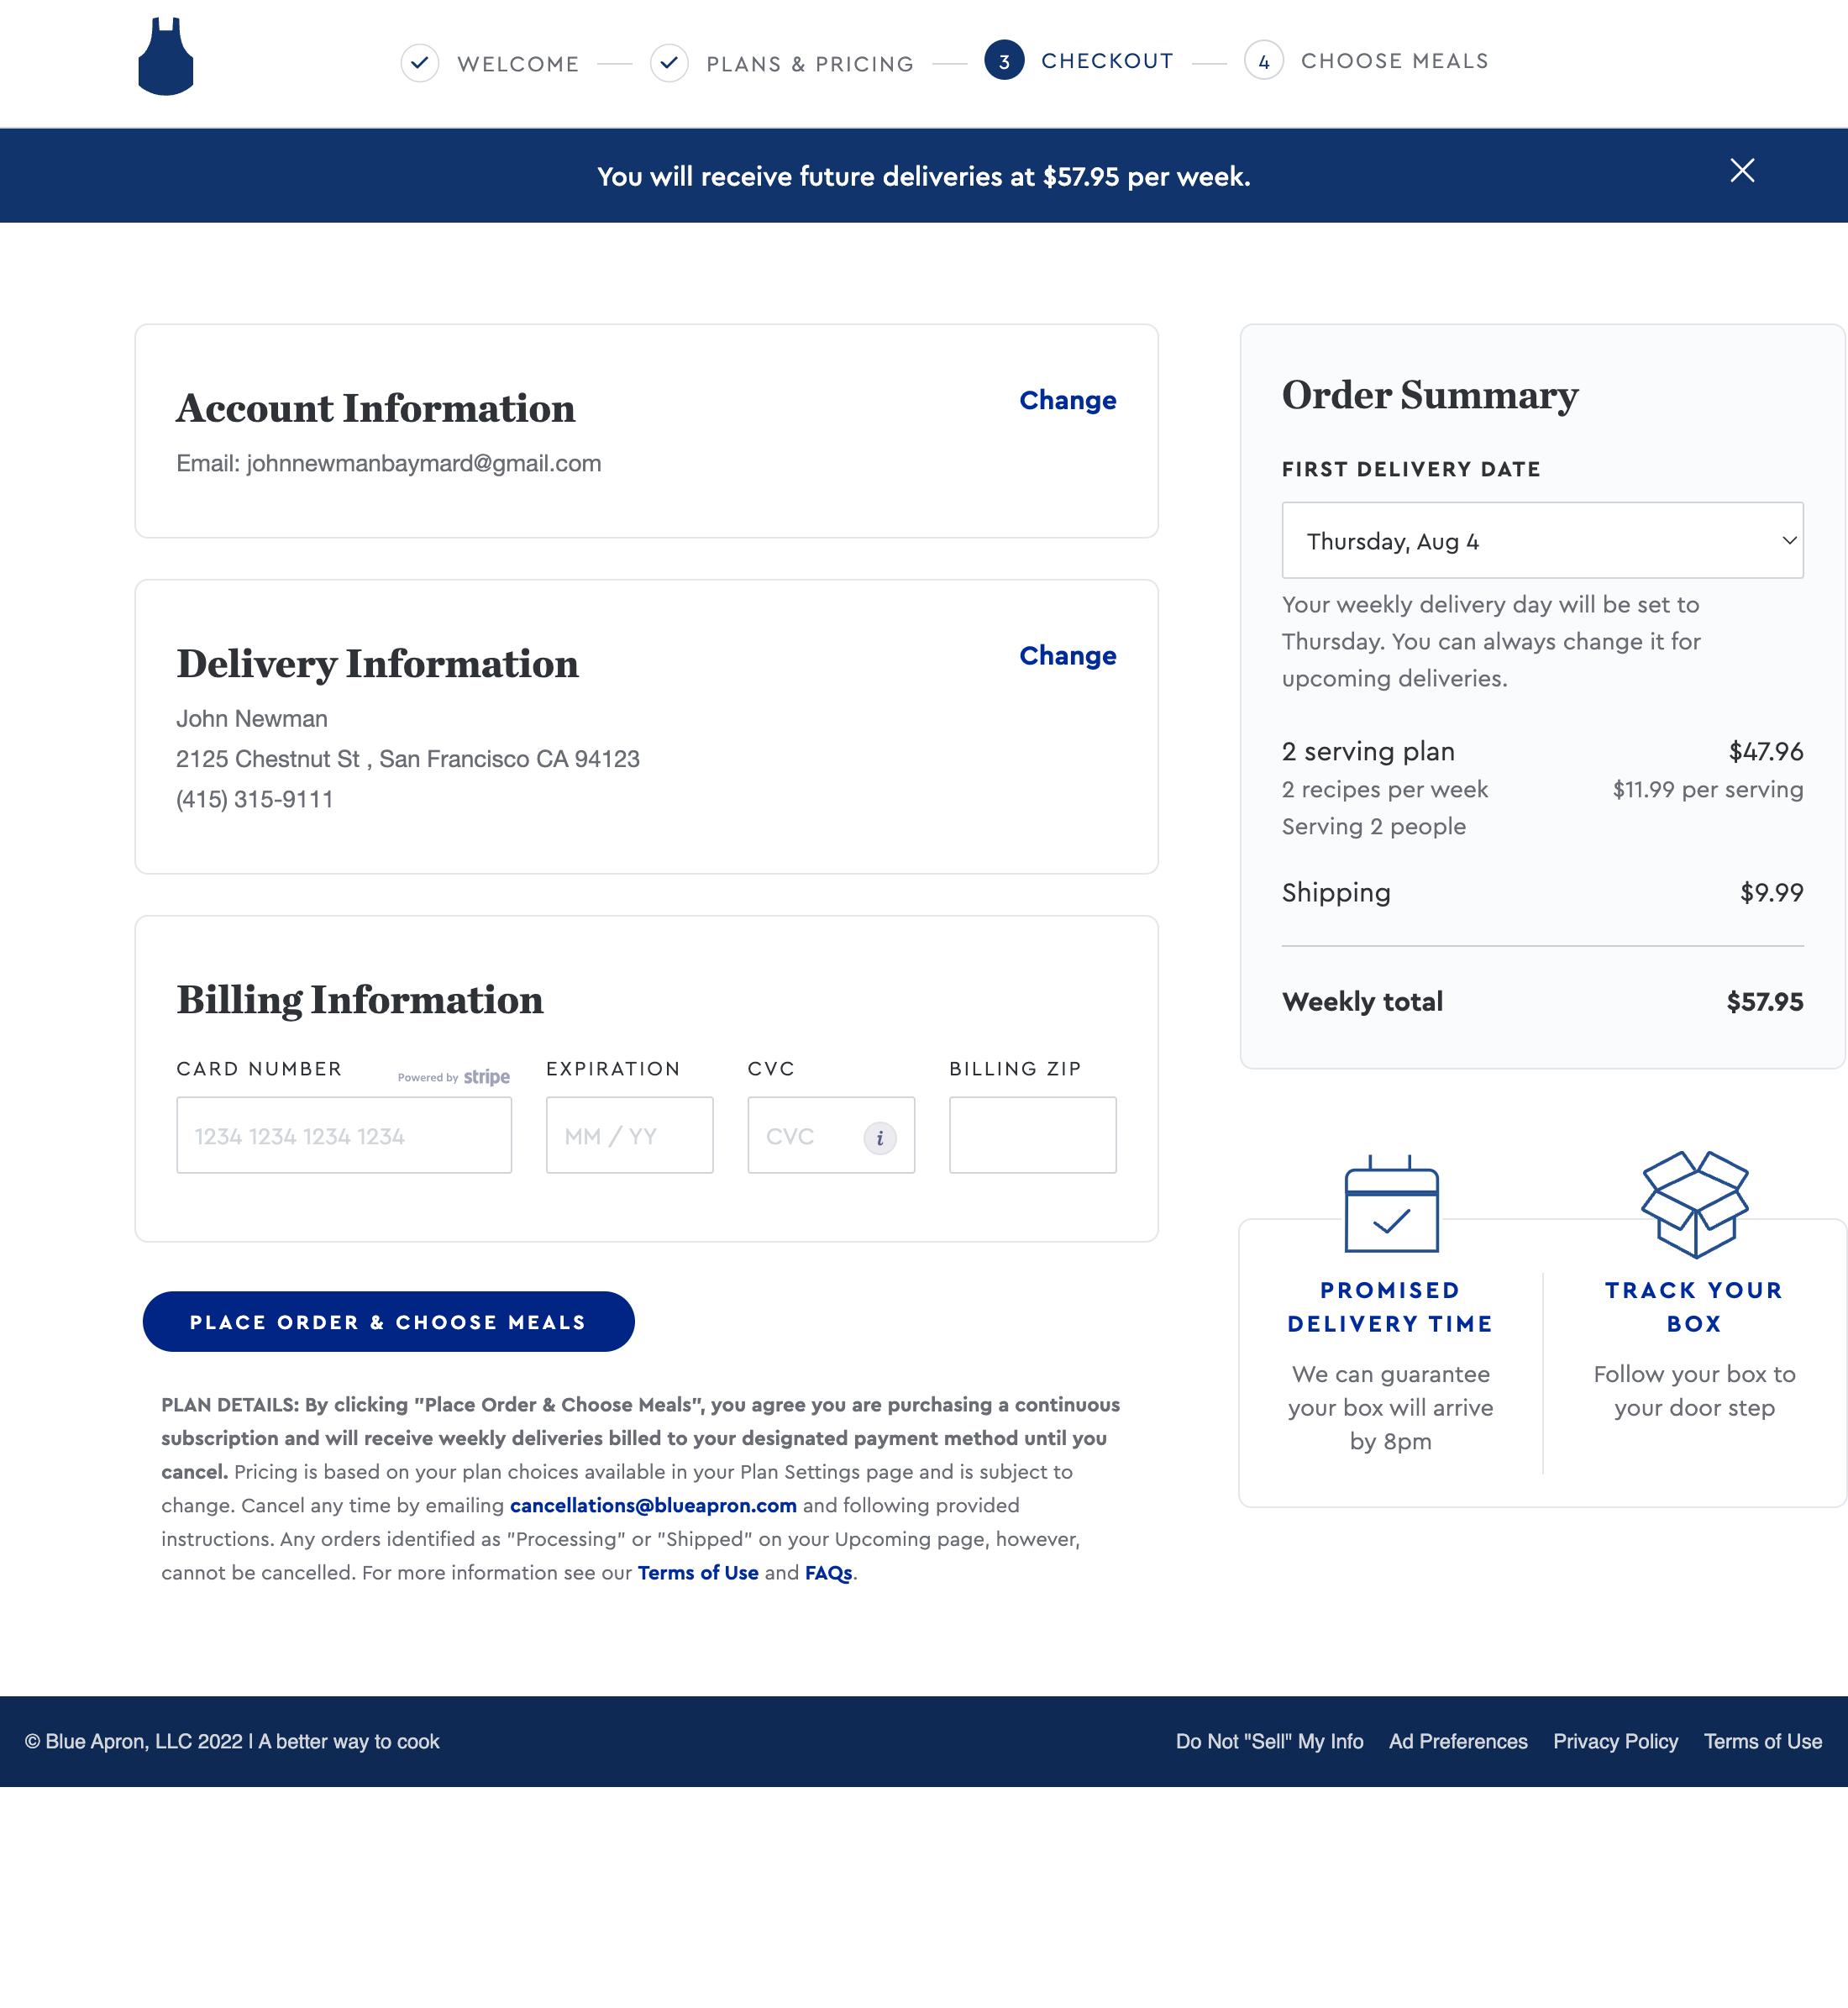Change the Delivery Information address
The height and width of the screenshot is (2008, 1848).
click(1067, 656)
